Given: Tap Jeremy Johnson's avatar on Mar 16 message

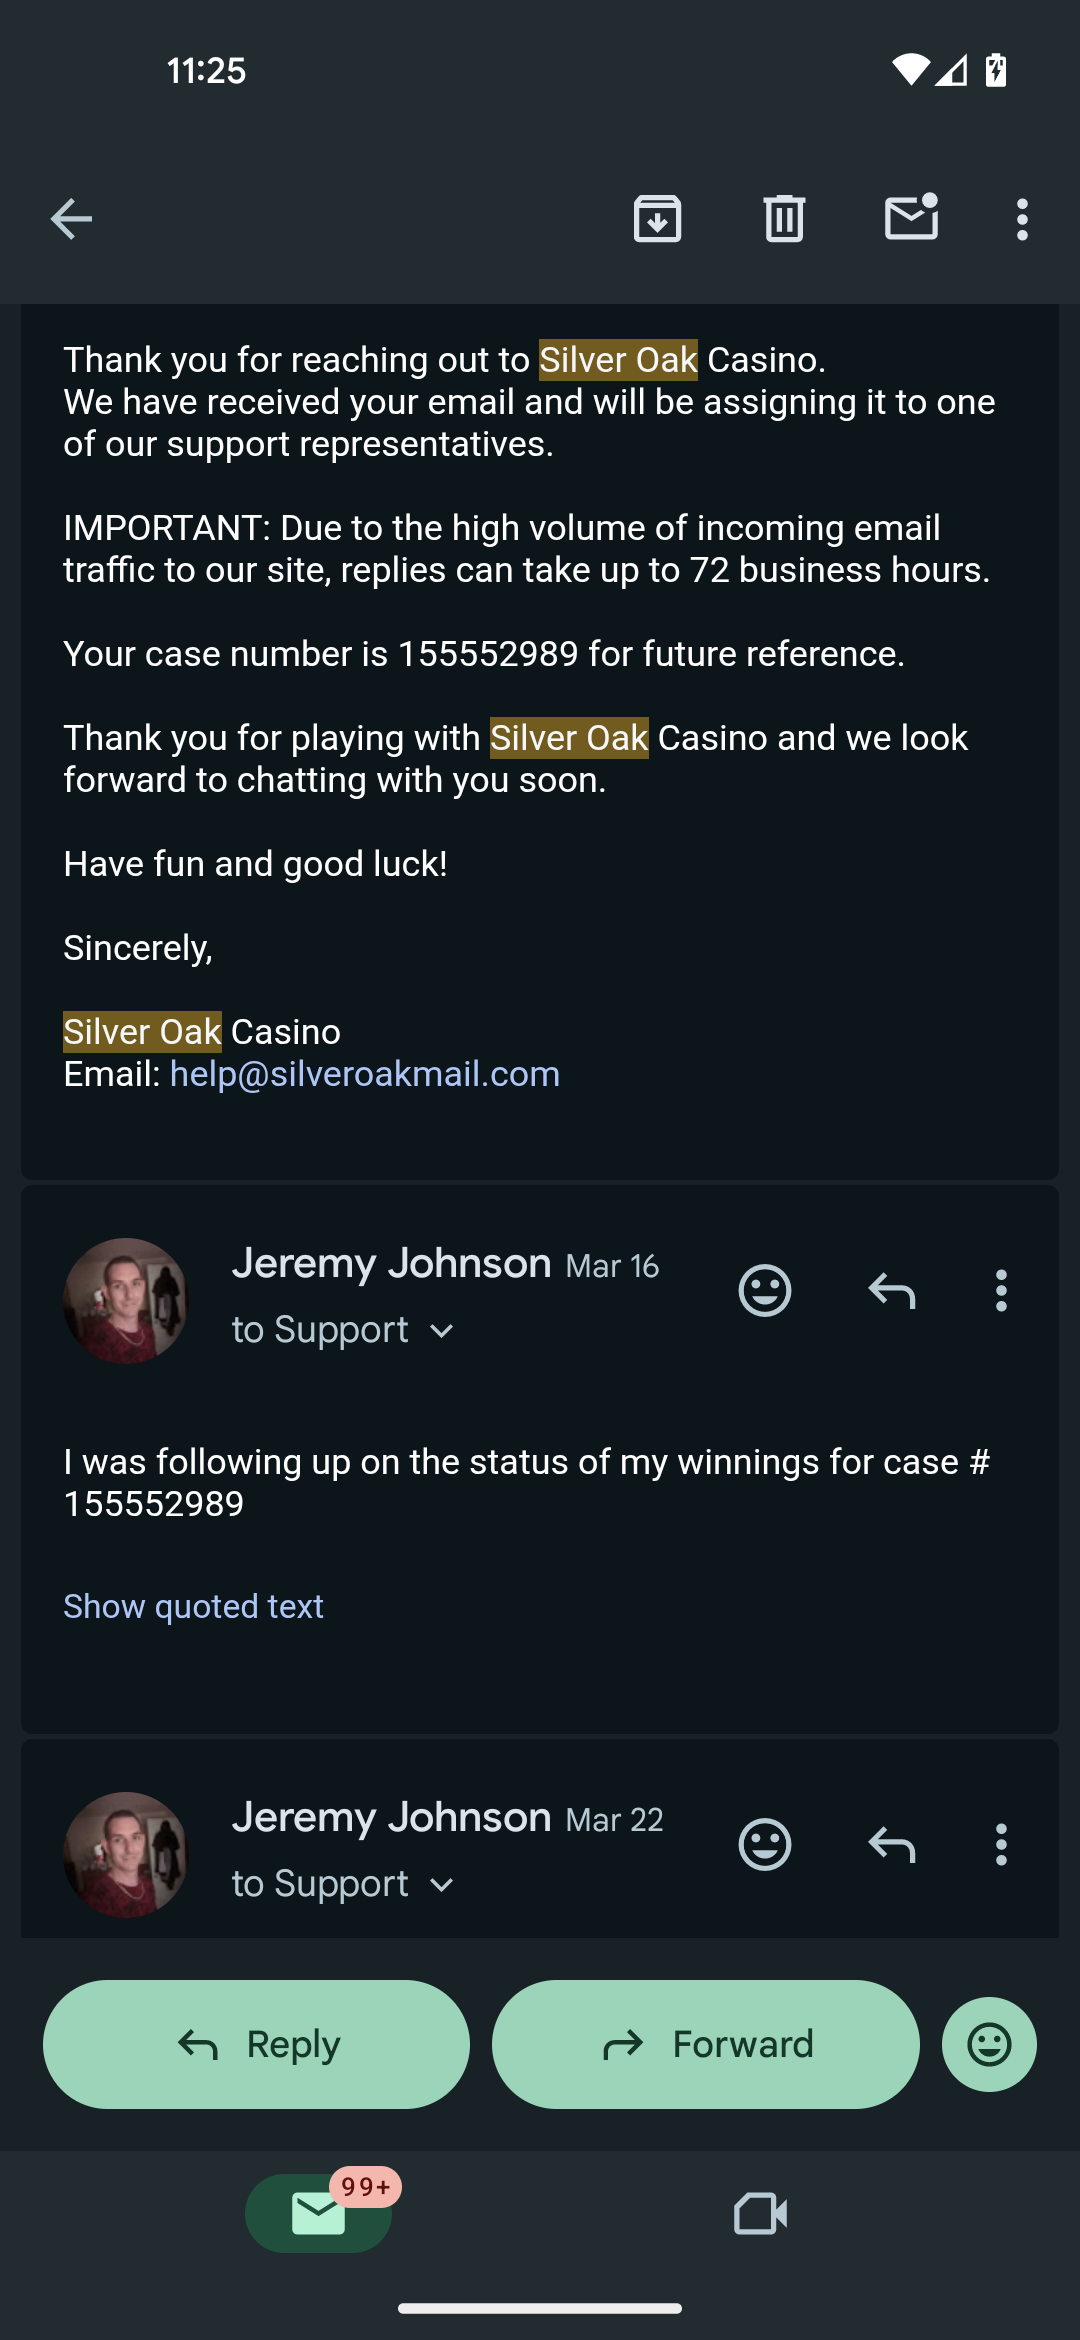Looking at the screenshot, I should pyautogui.click(x=126, y=1300).
